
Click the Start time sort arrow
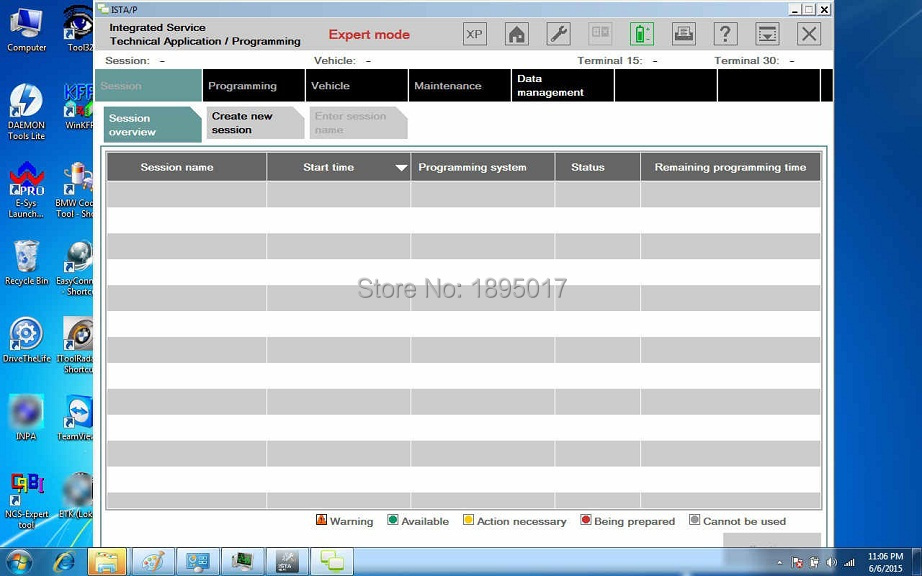(401, 168)
